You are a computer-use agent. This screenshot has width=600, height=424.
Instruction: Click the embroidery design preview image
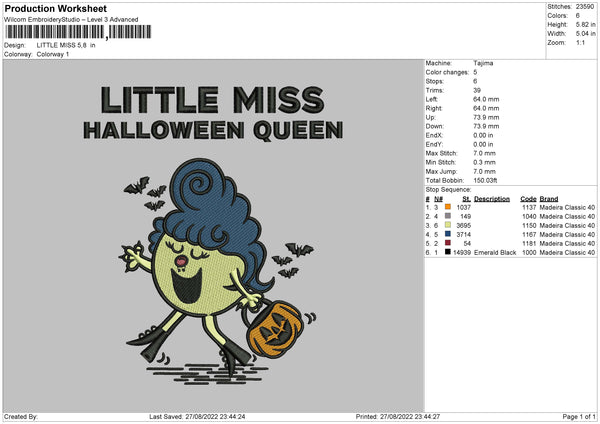[214, 236]
